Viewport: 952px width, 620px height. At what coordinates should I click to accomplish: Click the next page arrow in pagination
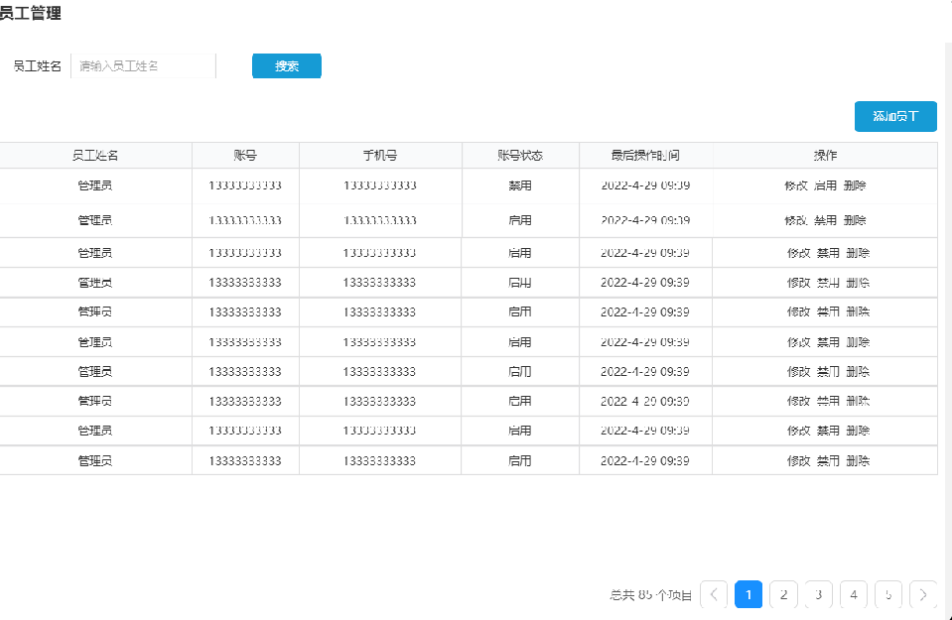click(x=923, y=594)
